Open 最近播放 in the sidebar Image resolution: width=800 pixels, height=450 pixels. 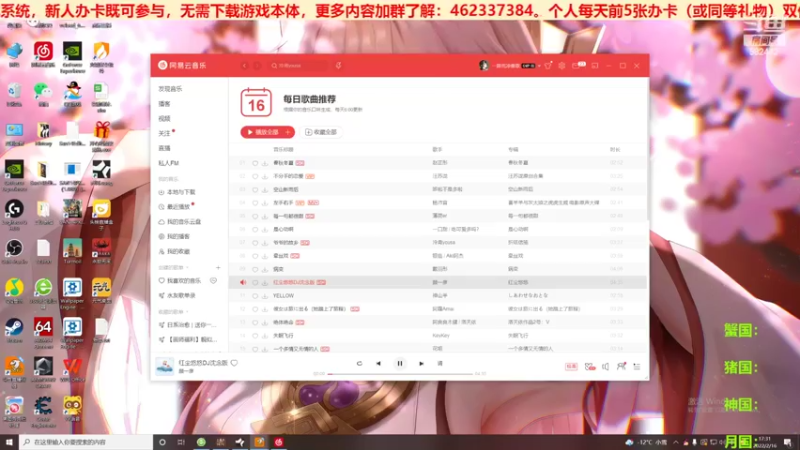point(178,207)
